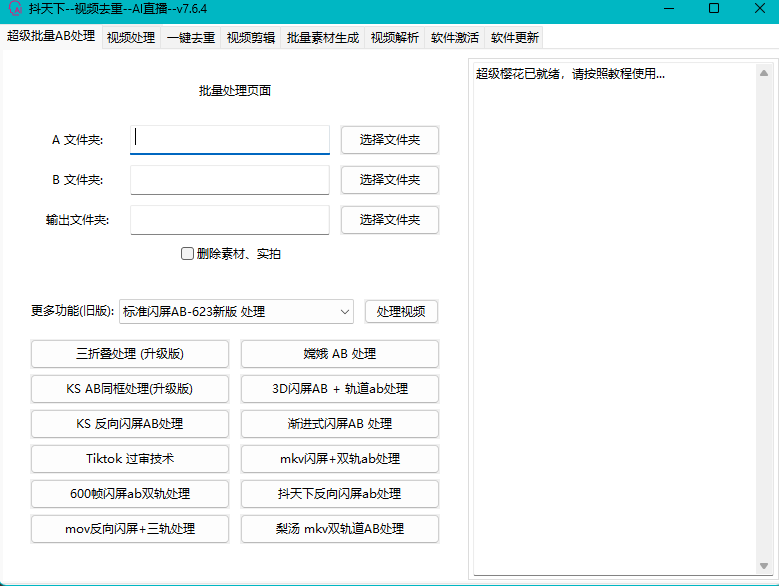779x586 pixels.
Task: Open the 一键去重 tab
Action: click(190, 38)
